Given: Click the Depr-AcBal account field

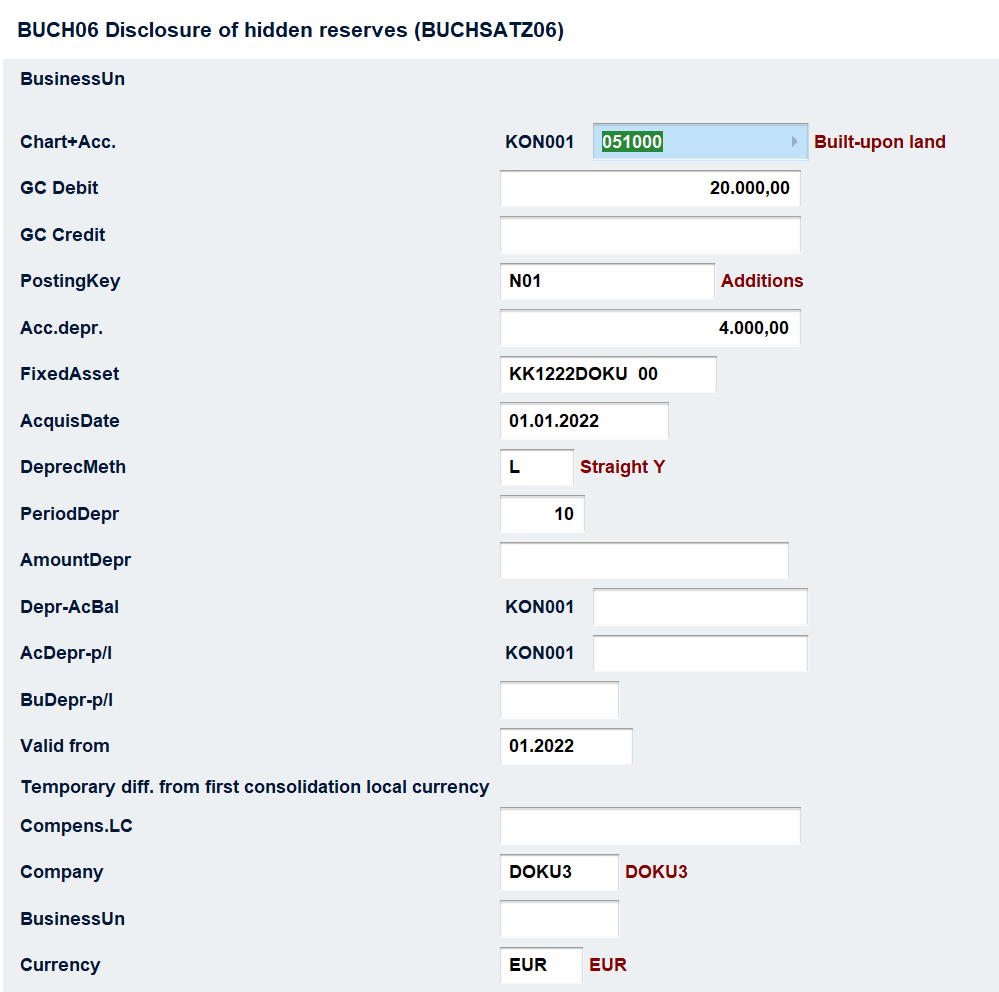Looking at the screenshot, I should coord(700,607).
